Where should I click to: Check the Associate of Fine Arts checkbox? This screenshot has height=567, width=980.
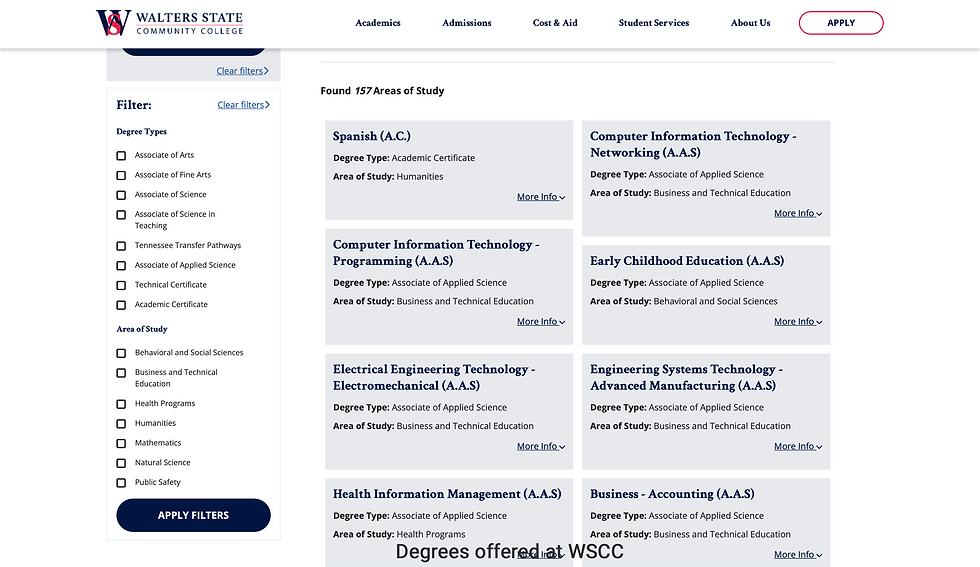coord(121,175)
